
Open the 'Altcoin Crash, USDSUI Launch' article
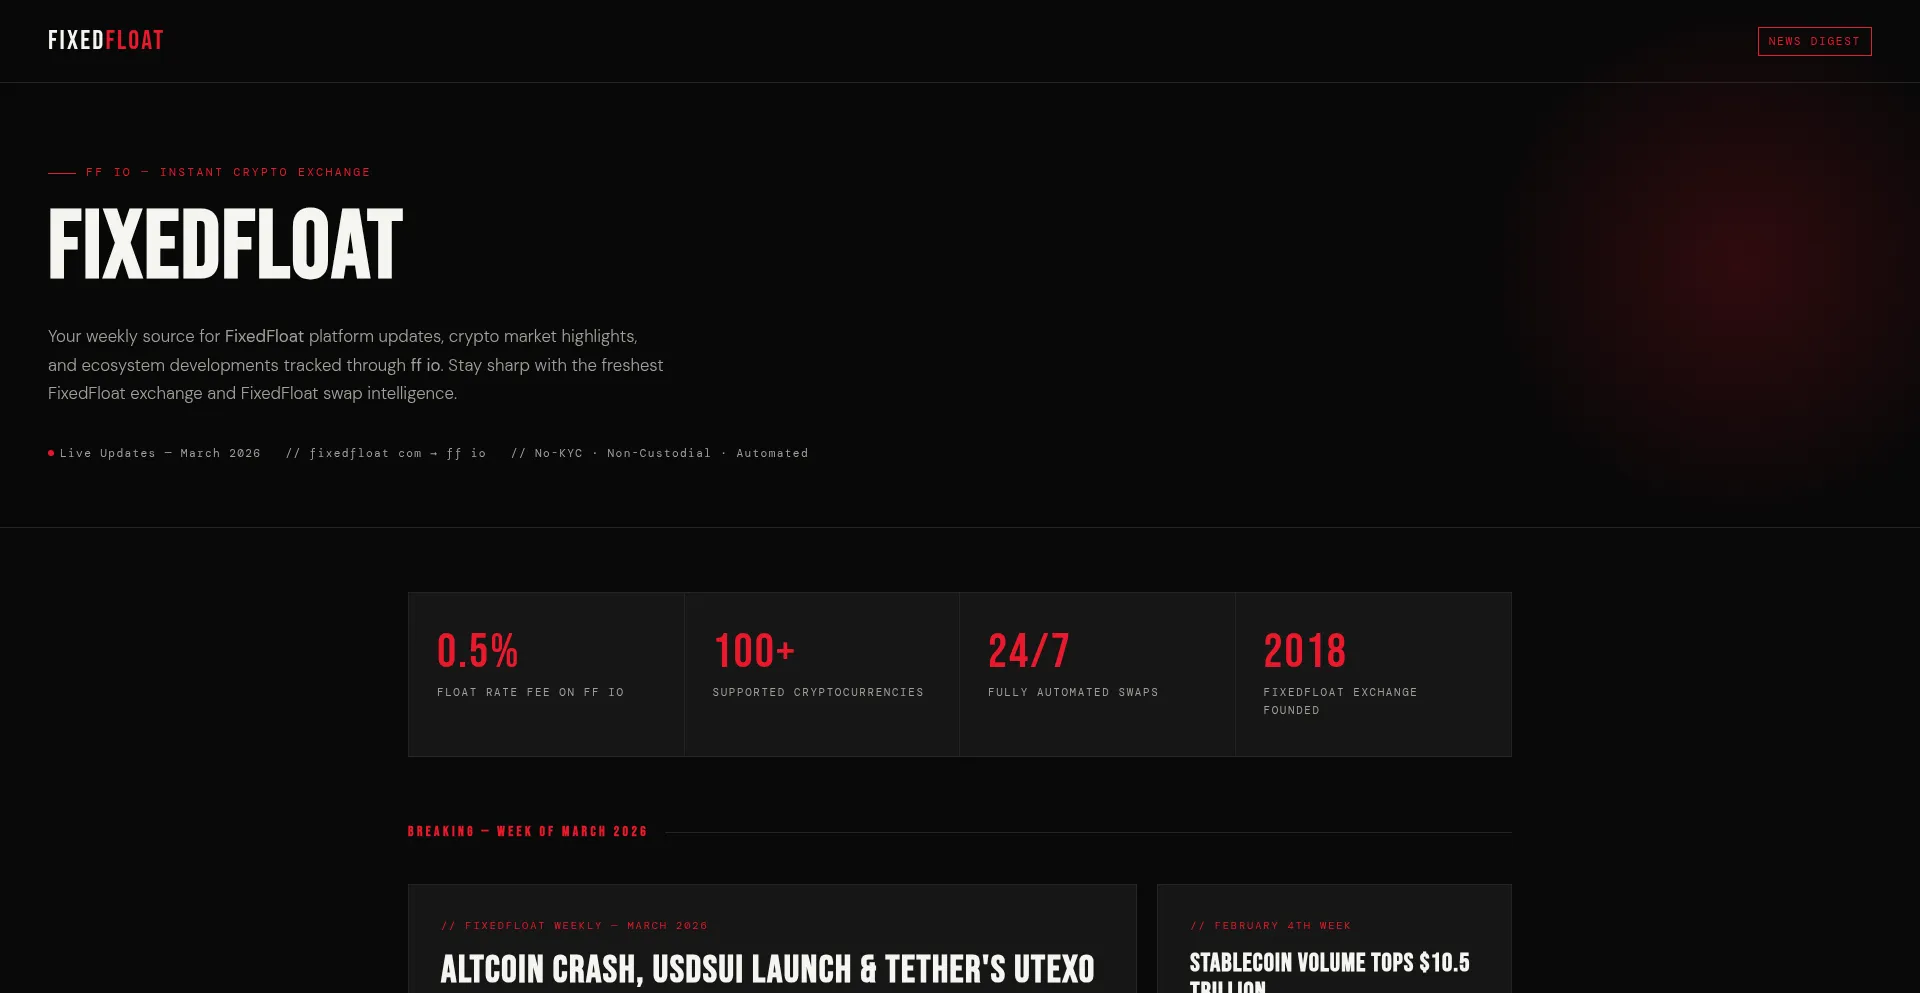pos(768,968)
